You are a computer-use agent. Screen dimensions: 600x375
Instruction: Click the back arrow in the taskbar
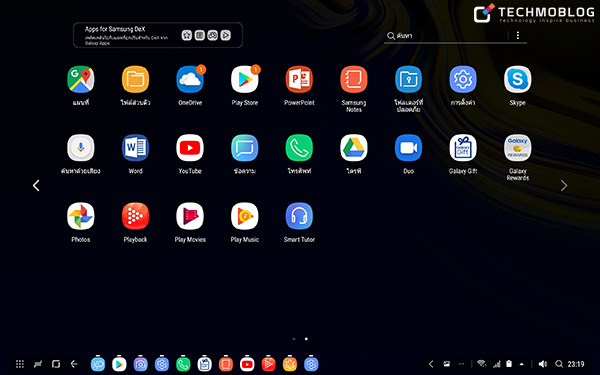[74, 364]
